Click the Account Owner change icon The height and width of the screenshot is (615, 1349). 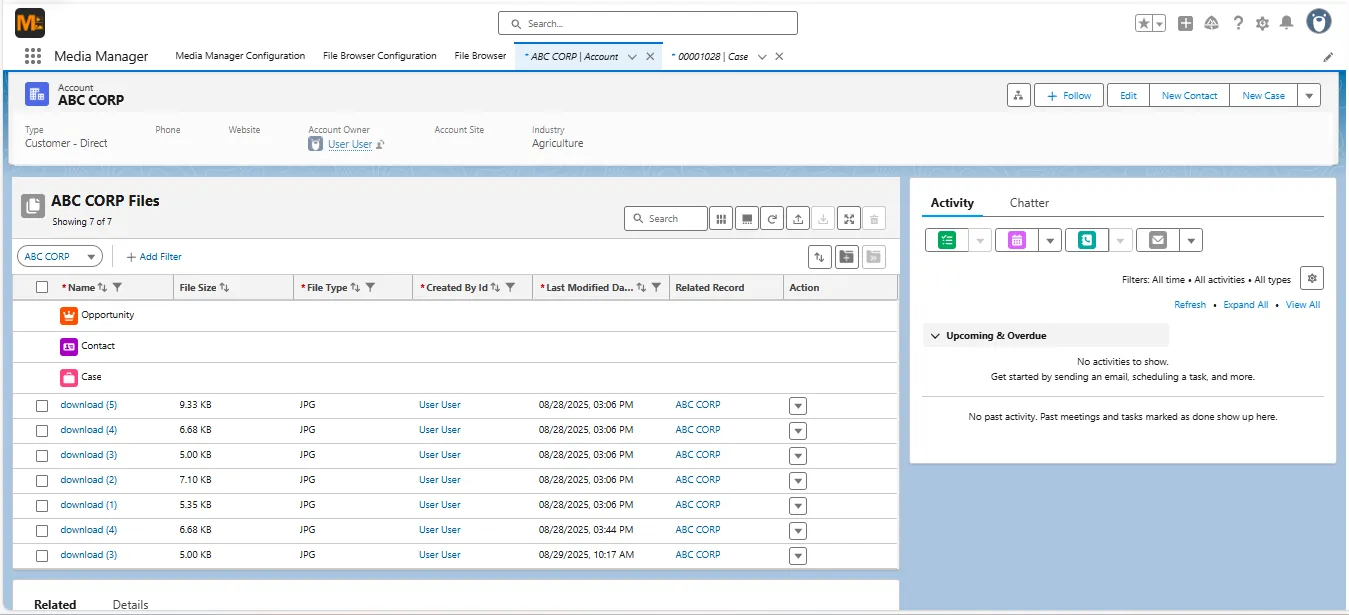point(380,145)
